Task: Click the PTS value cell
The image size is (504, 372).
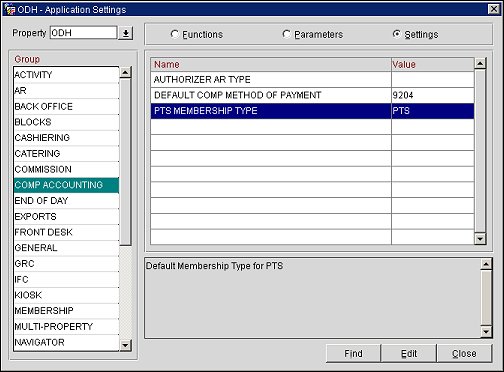Action: click(433, 111)
